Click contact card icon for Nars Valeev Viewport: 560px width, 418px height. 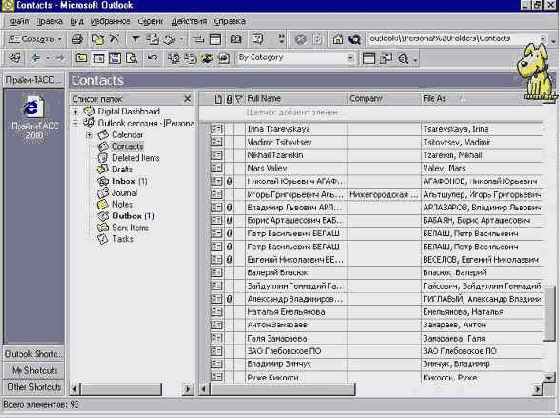(x=216, y=168)
